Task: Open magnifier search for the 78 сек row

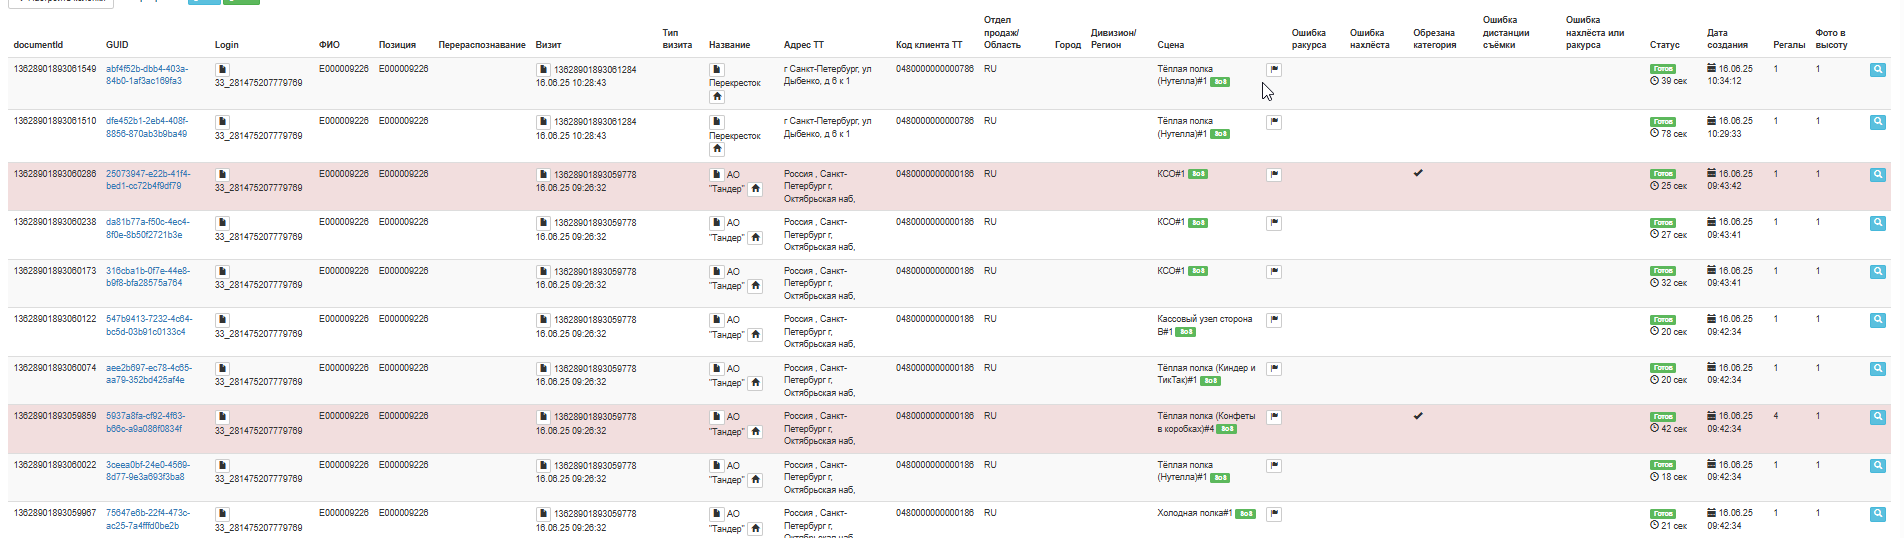Action: point(1878,122)
